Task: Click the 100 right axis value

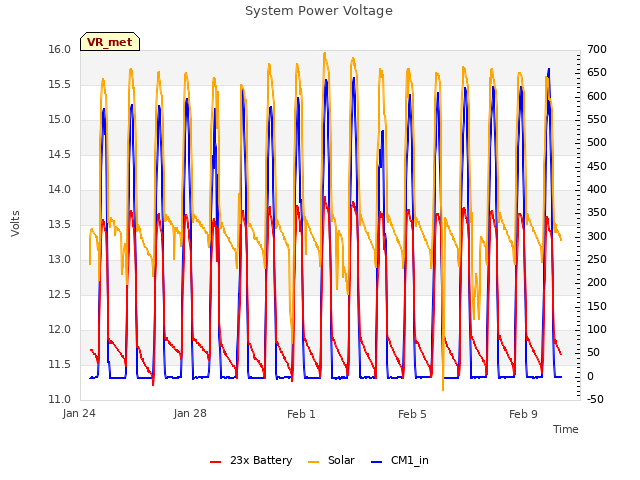Action: (x=597, y=329)
